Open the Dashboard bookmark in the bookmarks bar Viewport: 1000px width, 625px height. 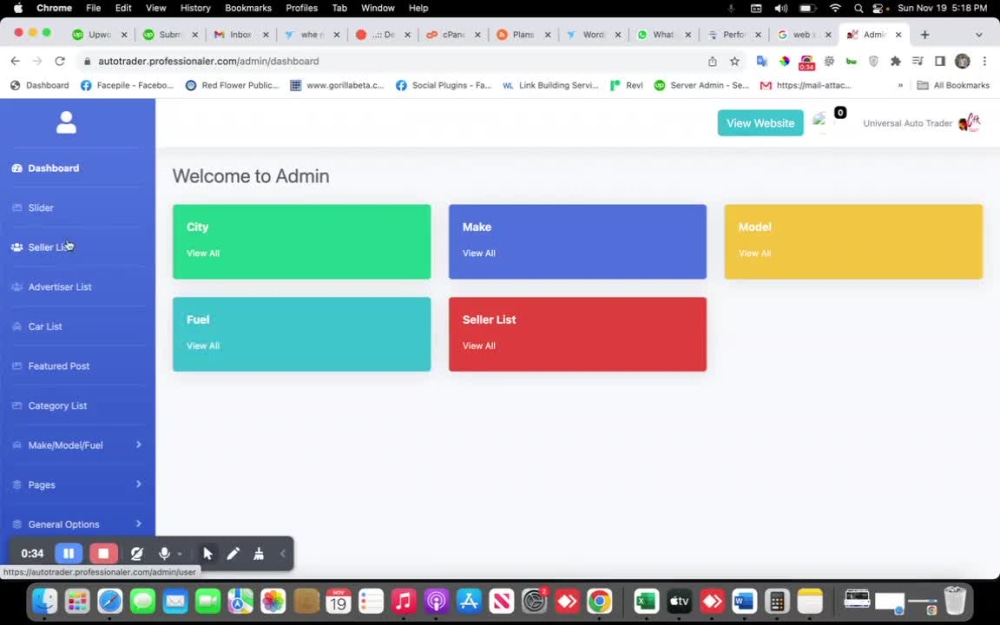(40, 85)
